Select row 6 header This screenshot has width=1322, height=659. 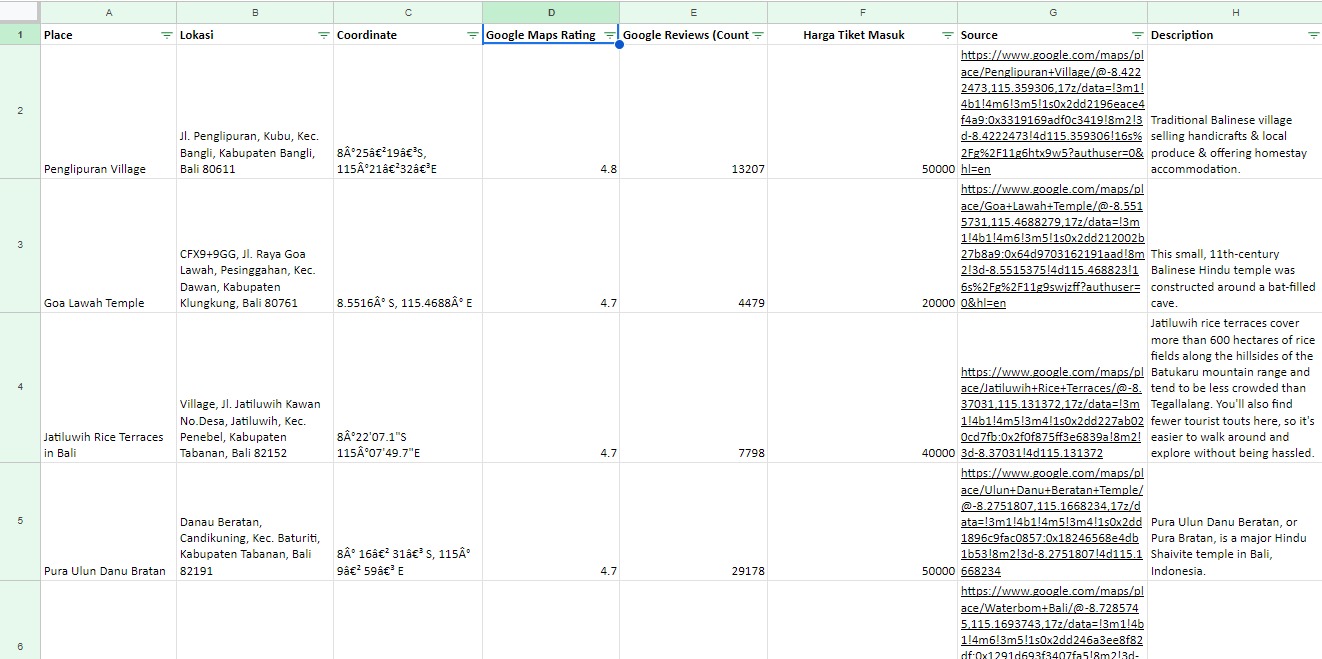click(x=20, y=620)
